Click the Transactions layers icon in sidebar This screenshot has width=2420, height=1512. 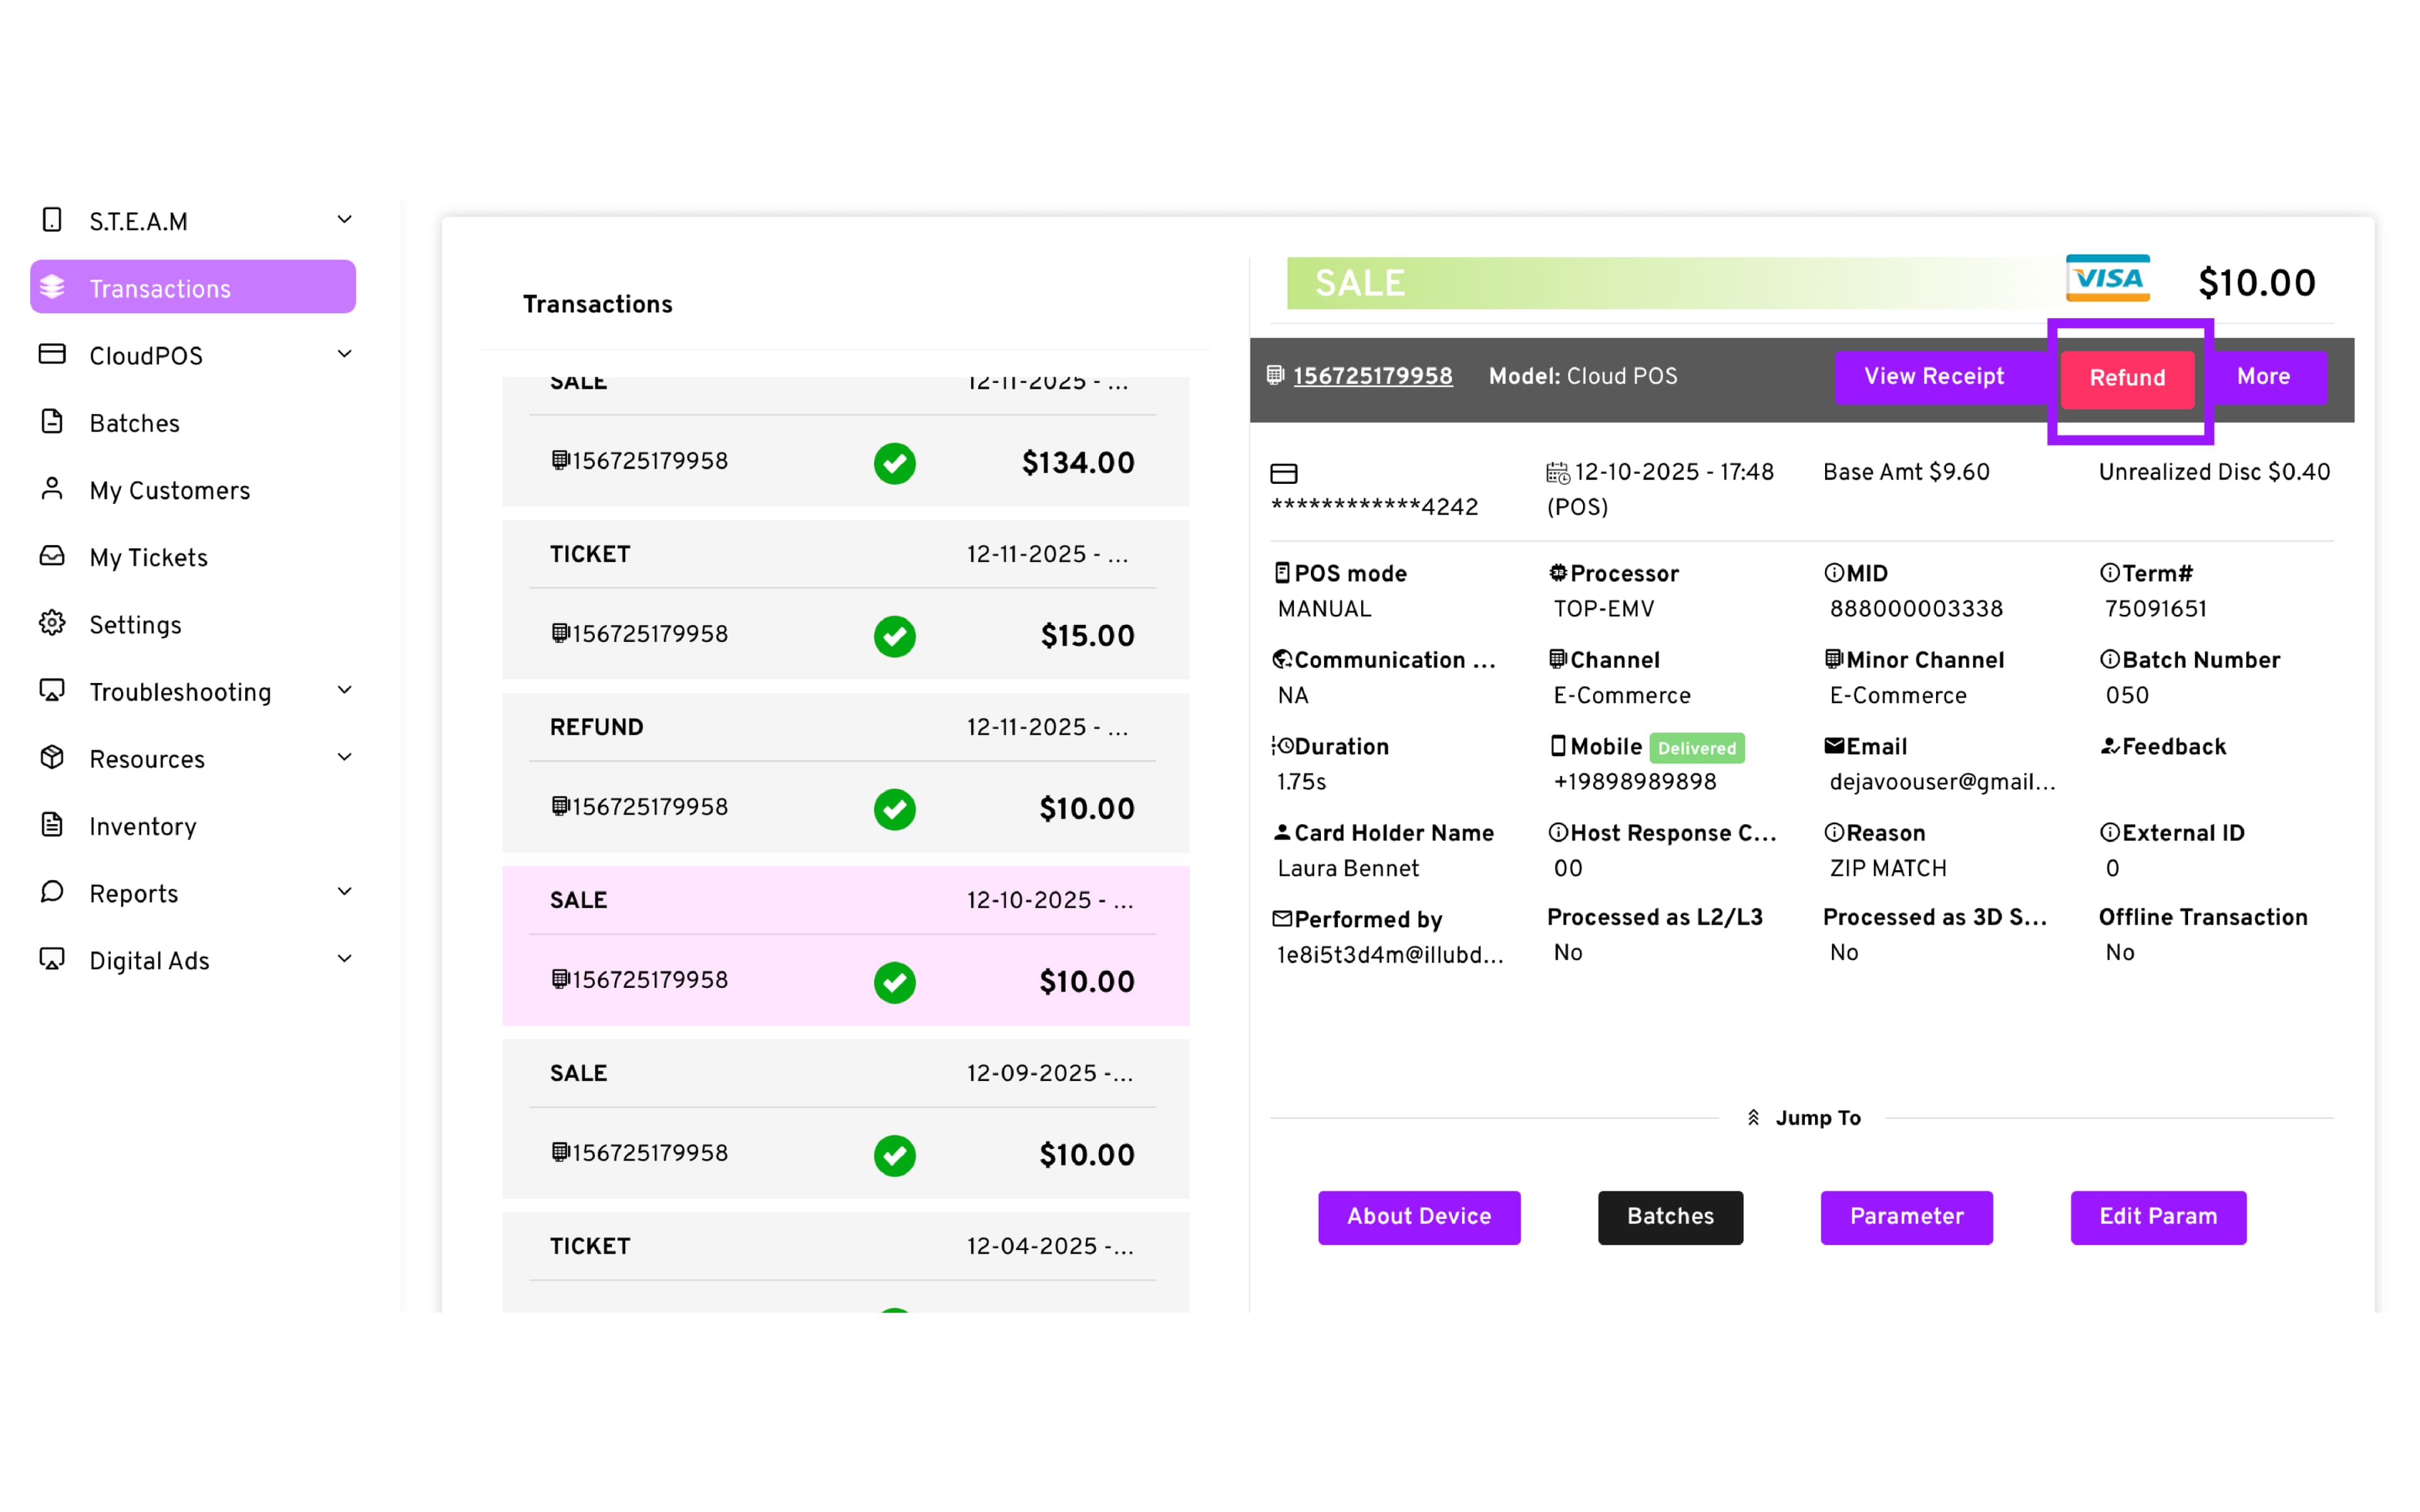click(52, 288)
